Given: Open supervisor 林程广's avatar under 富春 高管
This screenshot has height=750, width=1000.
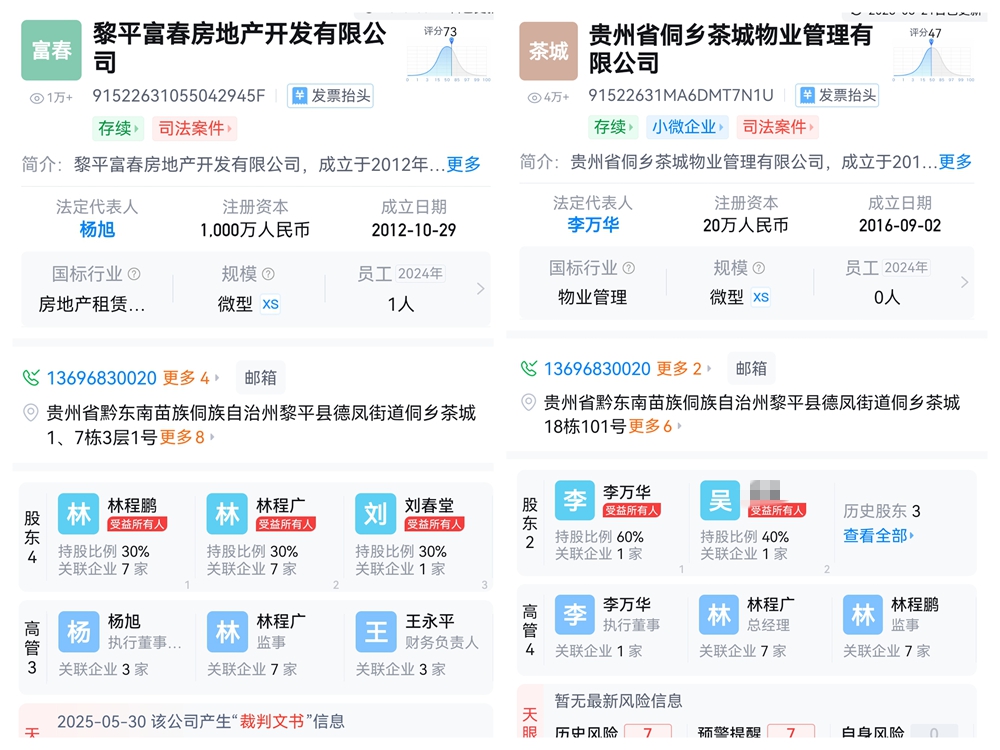Looking at the screenshot, I should (x=227, y=632).
